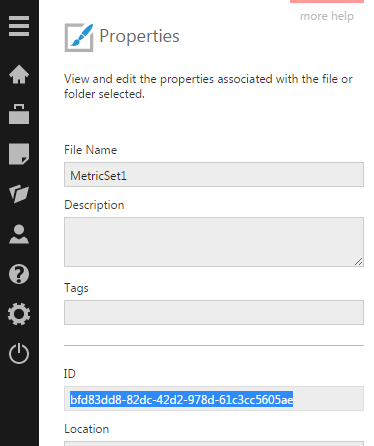
Task: Click inside the Tags field
Action: pos(214,313)
